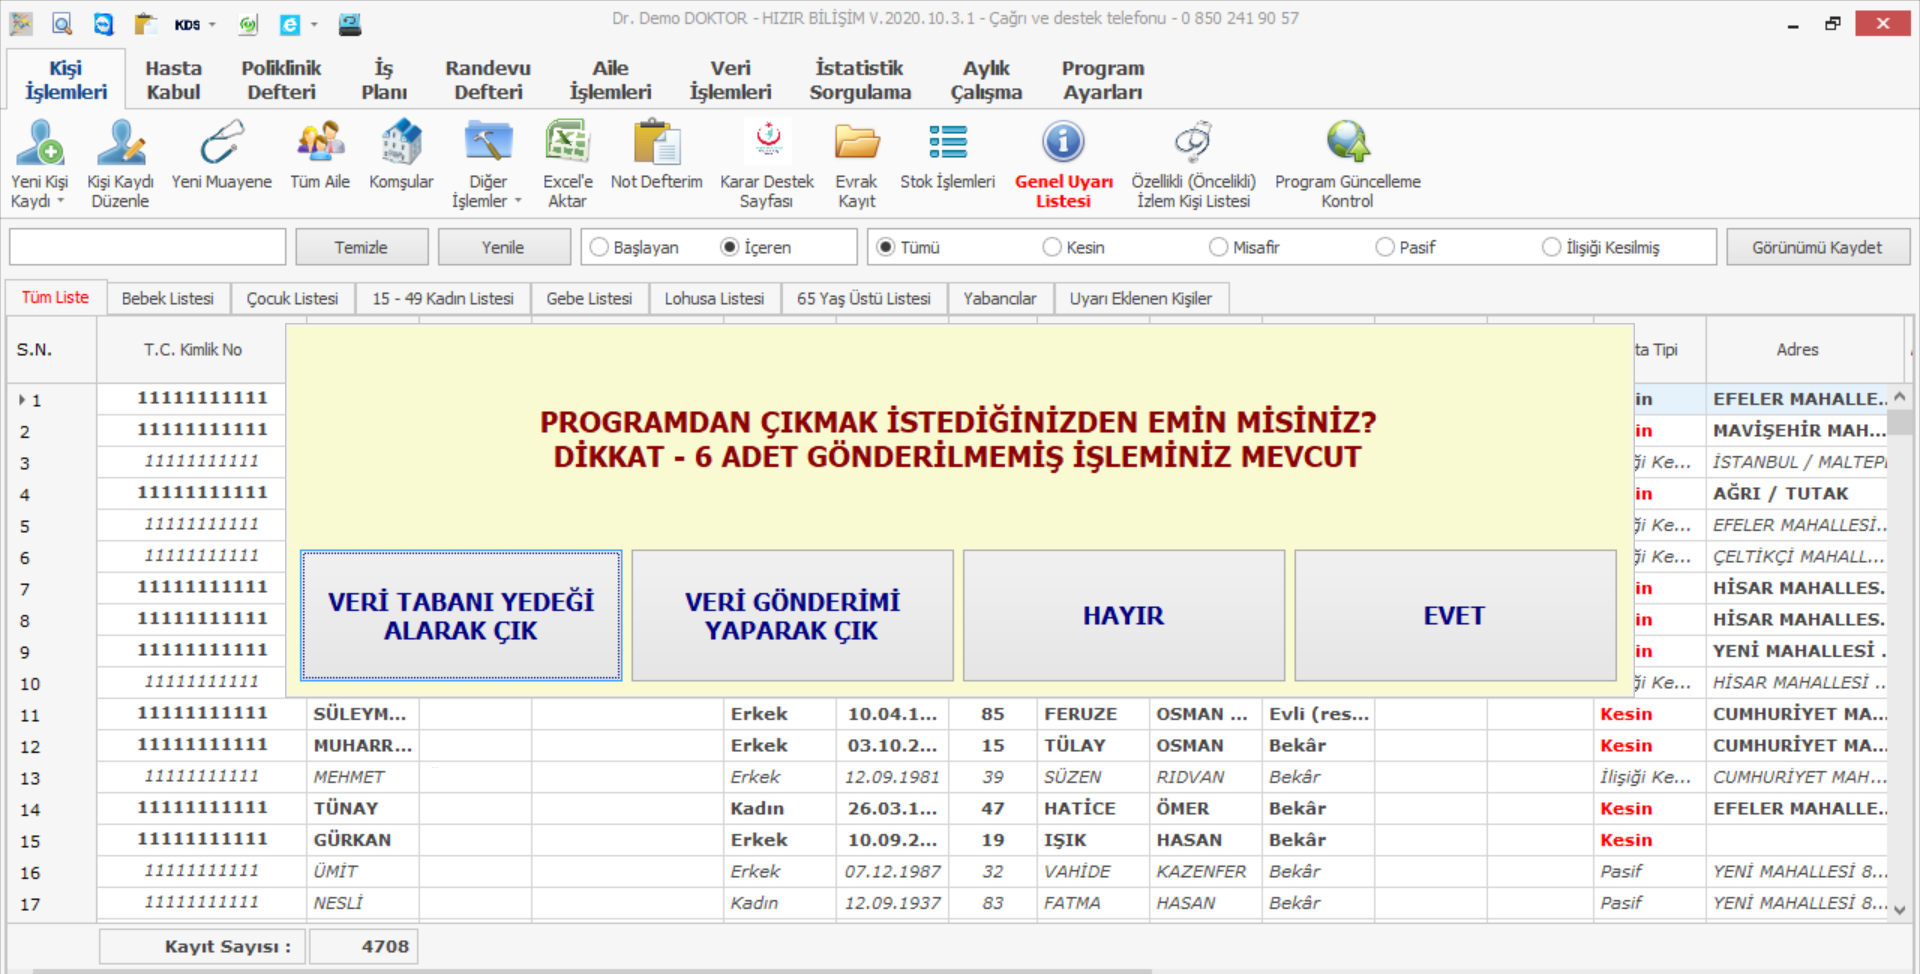Select row 15 name GÜRKAN
The width and height of the screenshot is (1920, 974).
point(352,840)
